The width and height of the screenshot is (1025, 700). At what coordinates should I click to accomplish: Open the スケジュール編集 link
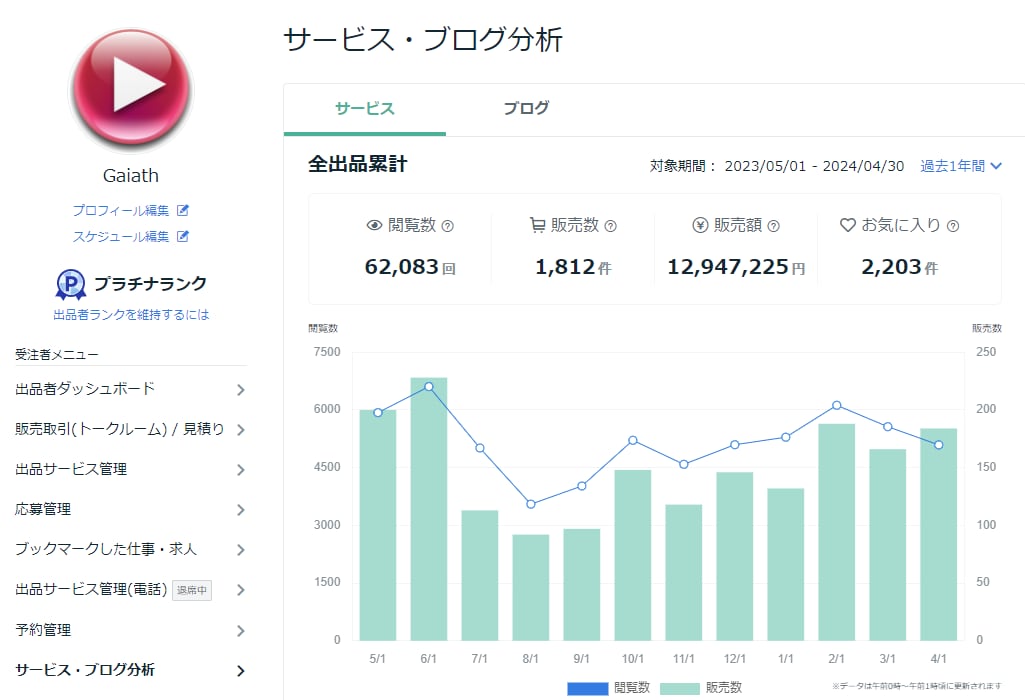pyautogui.click(x=121, y=237)
